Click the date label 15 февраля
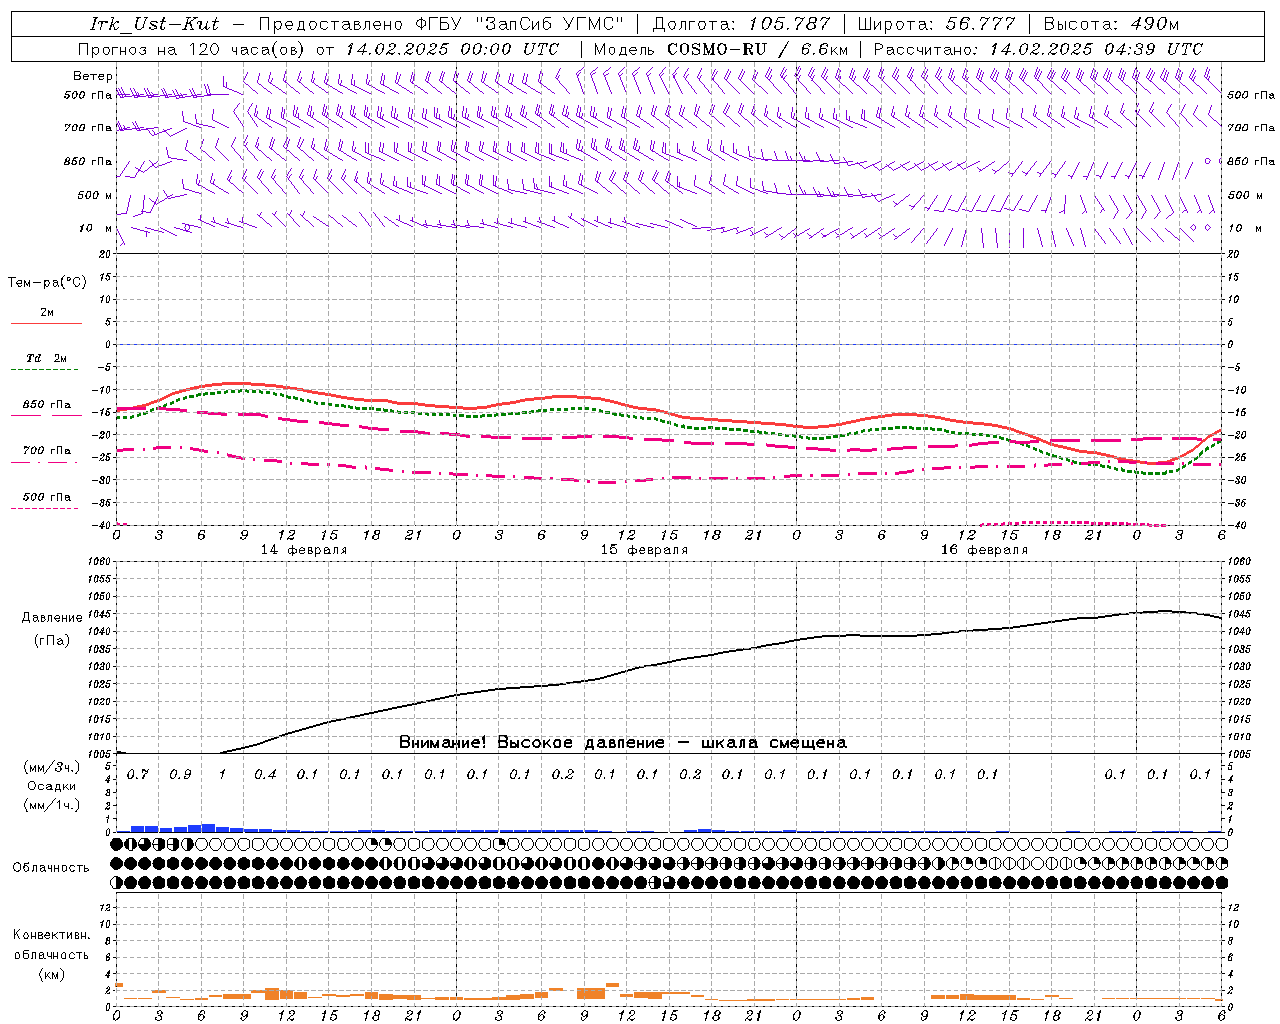The height and width of the screenshot is (1024, 1280). (644, 550)
